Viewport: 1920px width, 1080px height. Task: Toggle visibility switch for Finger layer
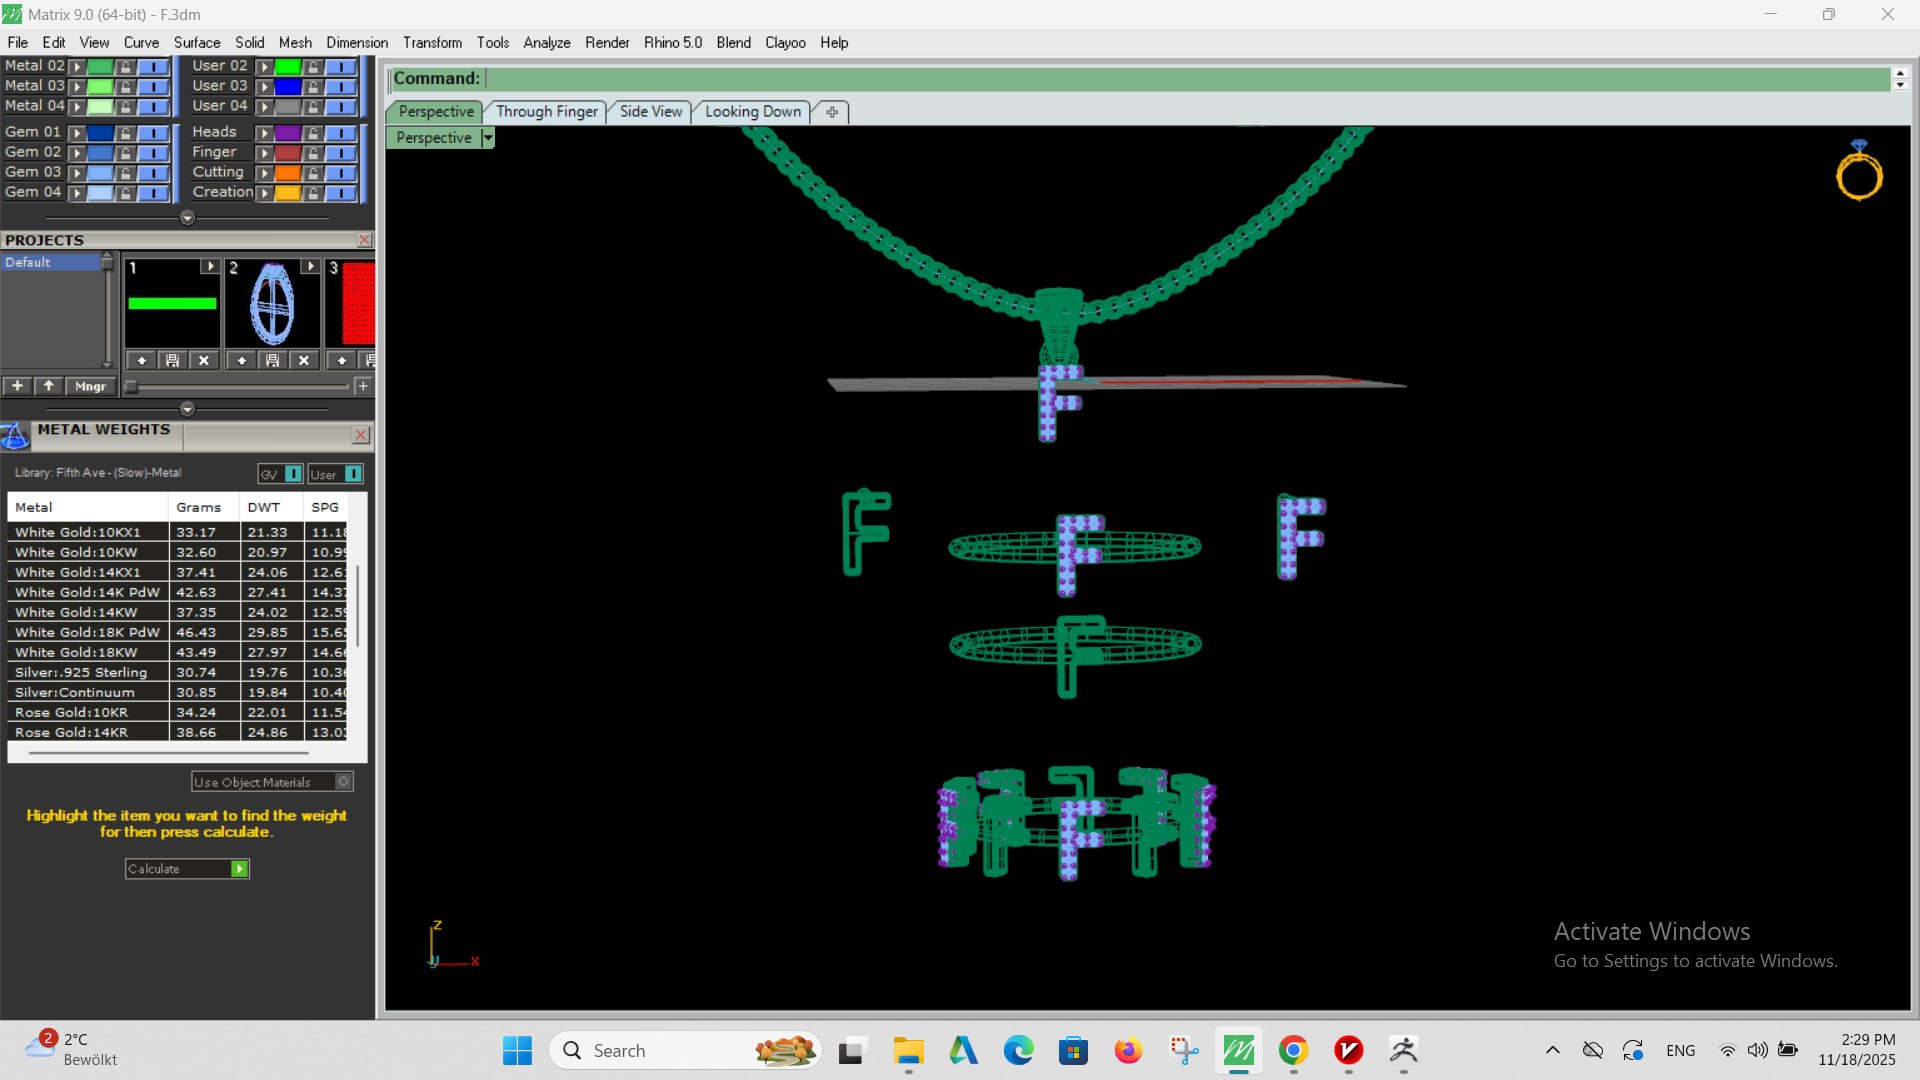coord(341,152)
